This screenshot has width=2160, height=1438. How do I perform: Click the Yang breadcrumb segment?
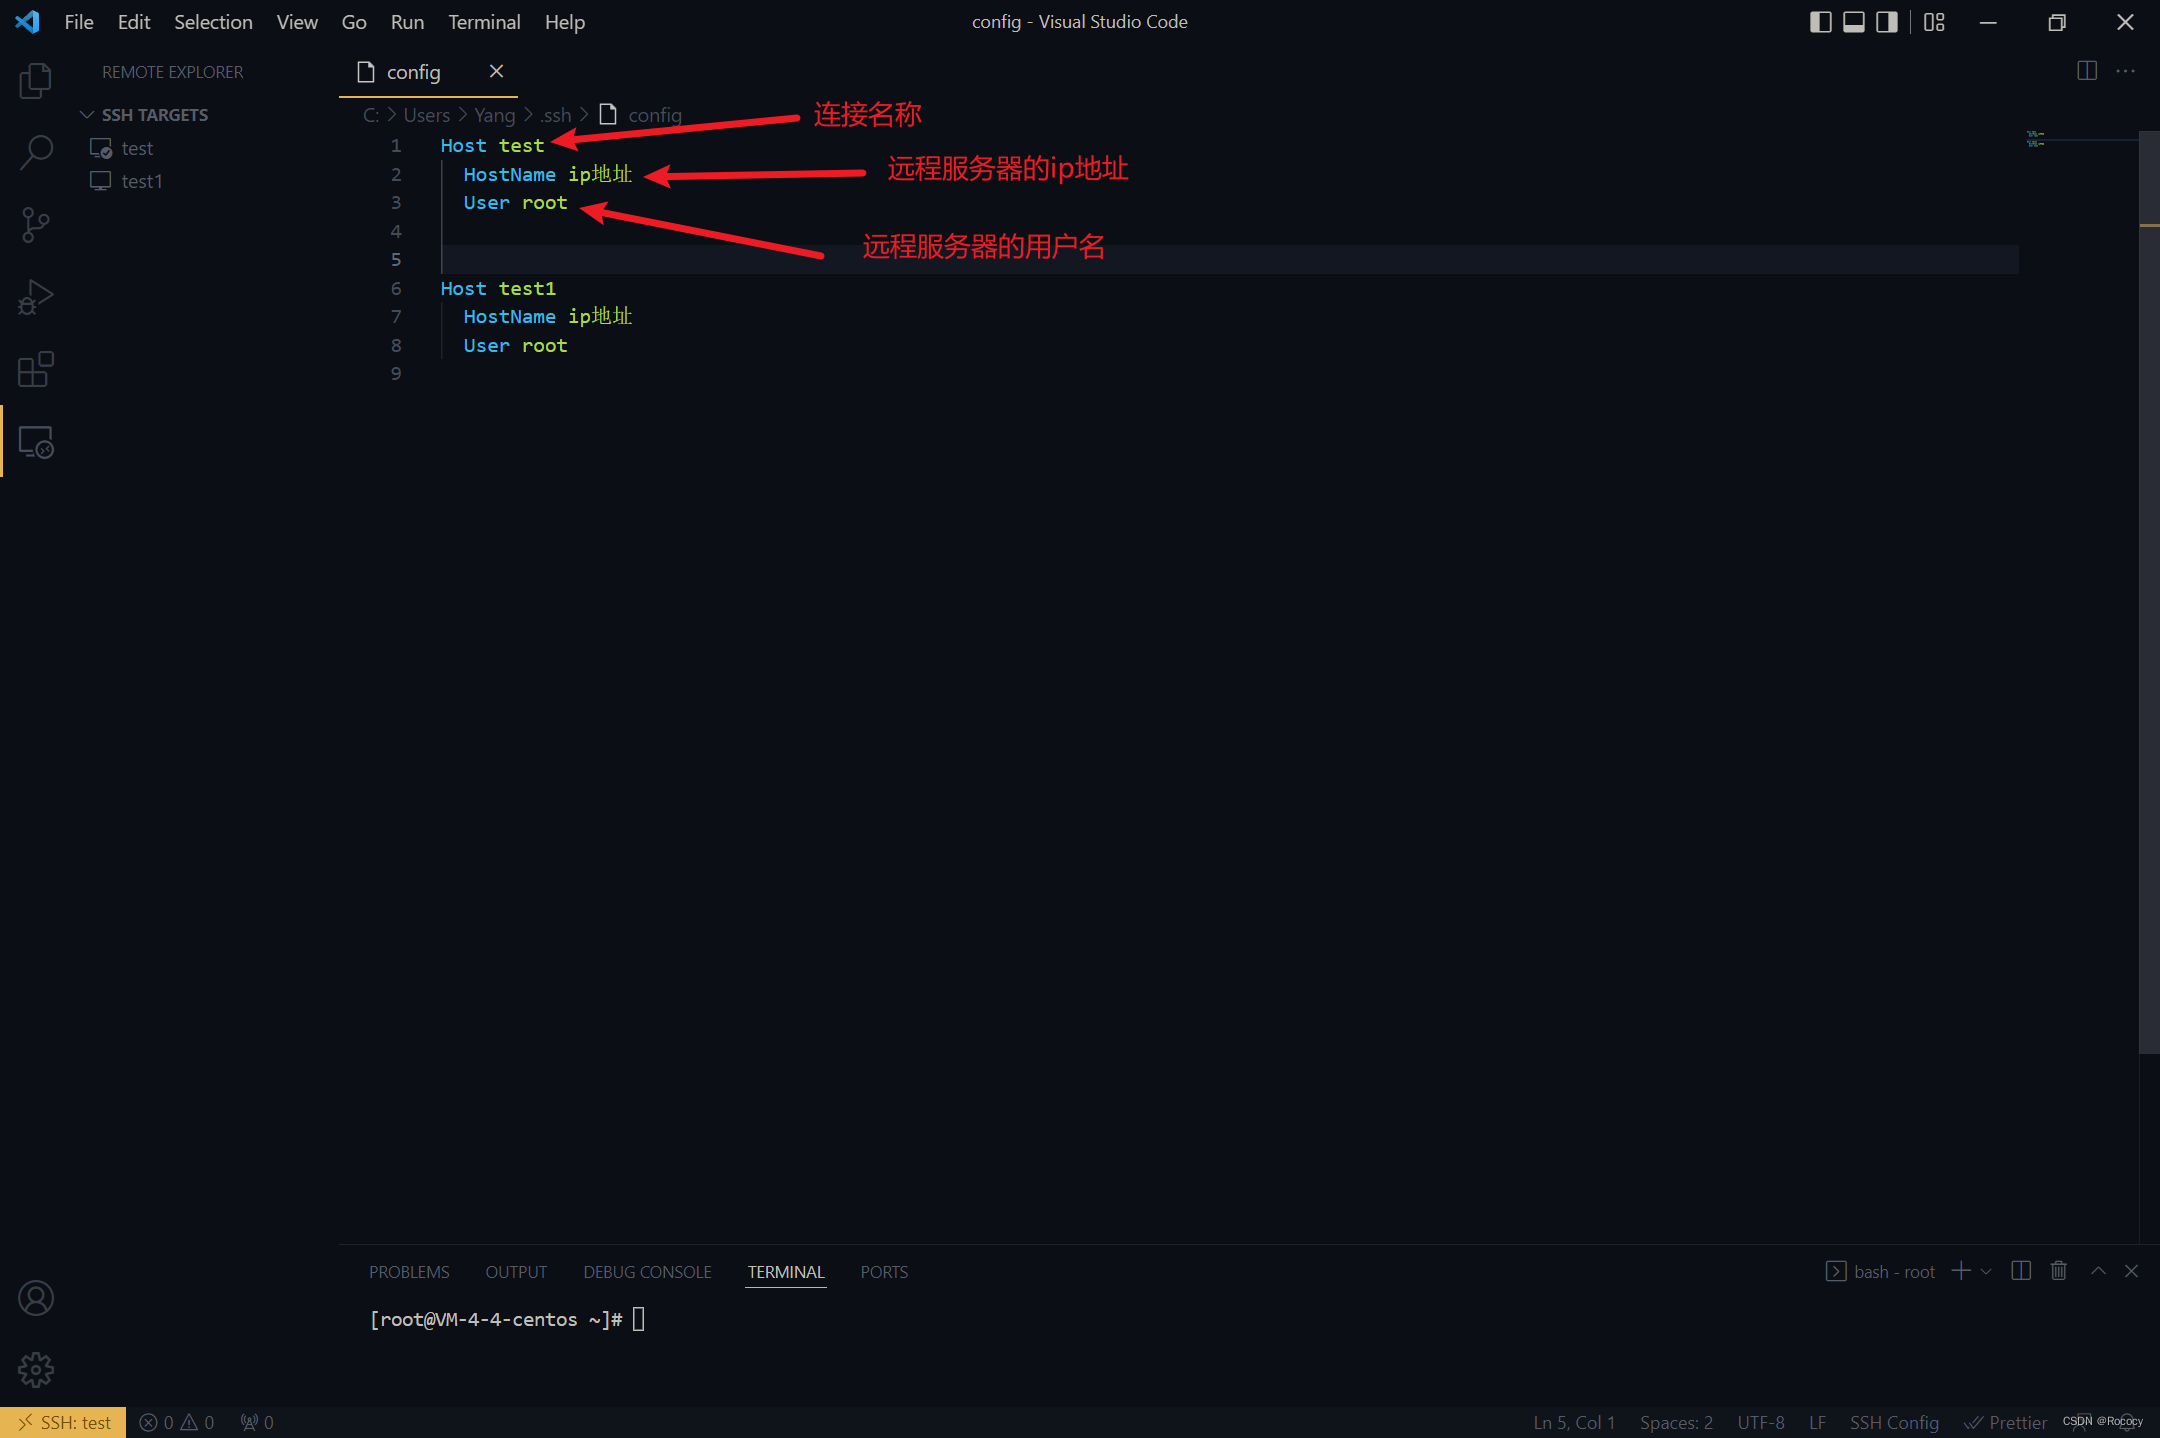click(x=494, y=115)
